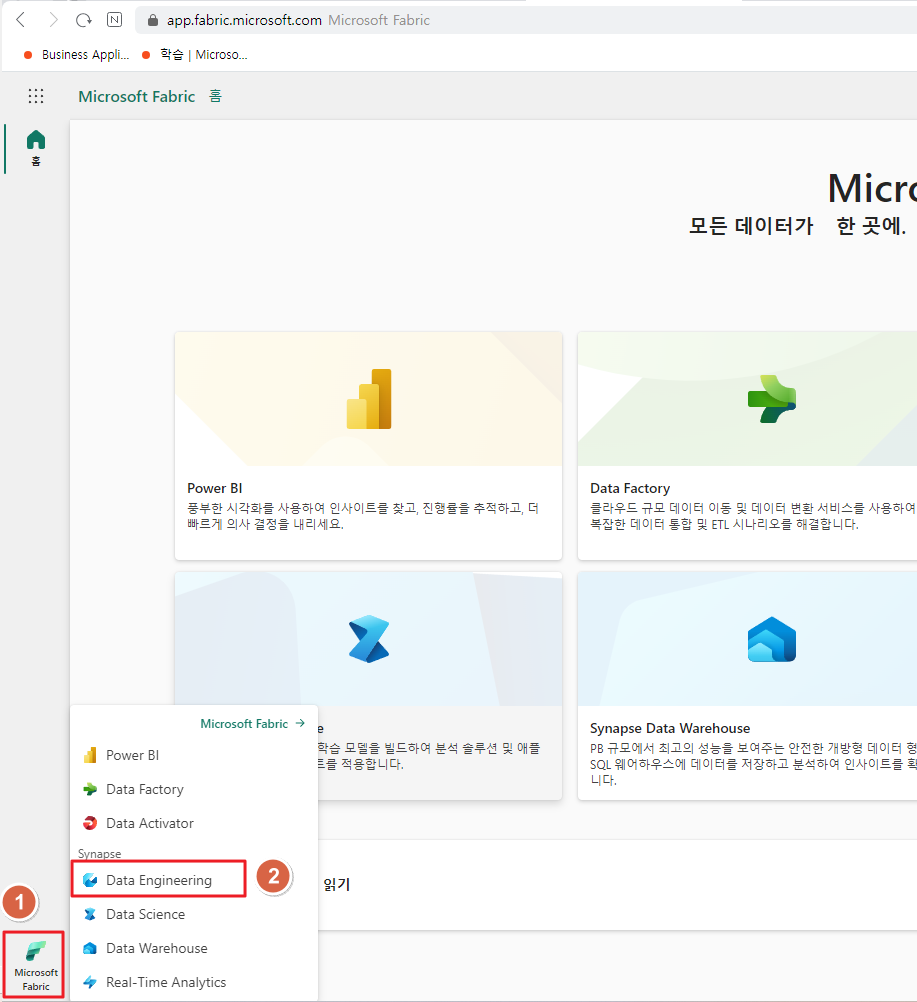Click the 홈 breadcrumb in header

215,96
